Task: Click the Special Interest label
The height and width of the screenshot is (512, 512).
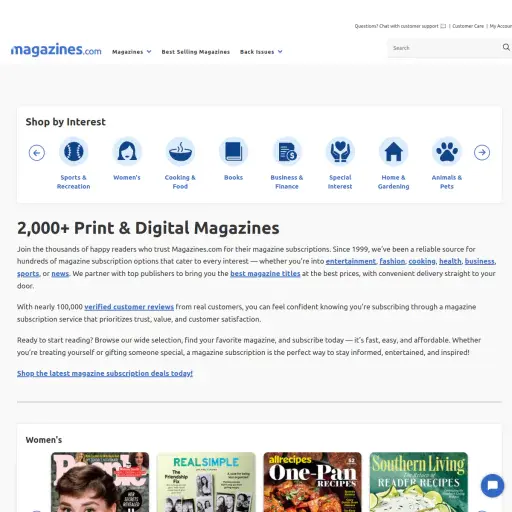Action: [340, 182]
